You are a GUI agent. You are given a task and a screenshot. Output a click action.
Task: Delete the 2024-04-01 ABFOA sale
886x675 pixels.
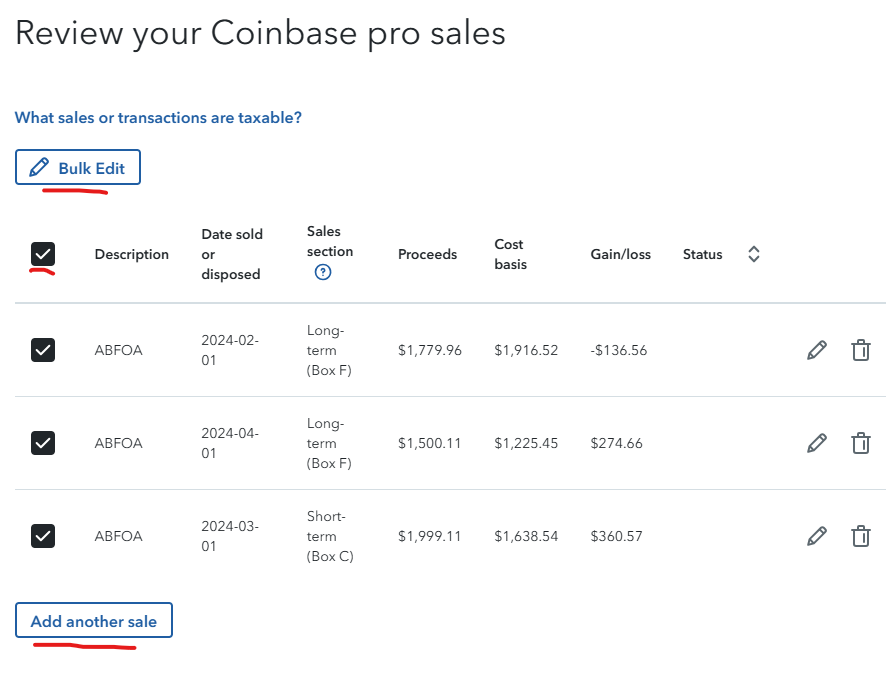click(861, 443)
